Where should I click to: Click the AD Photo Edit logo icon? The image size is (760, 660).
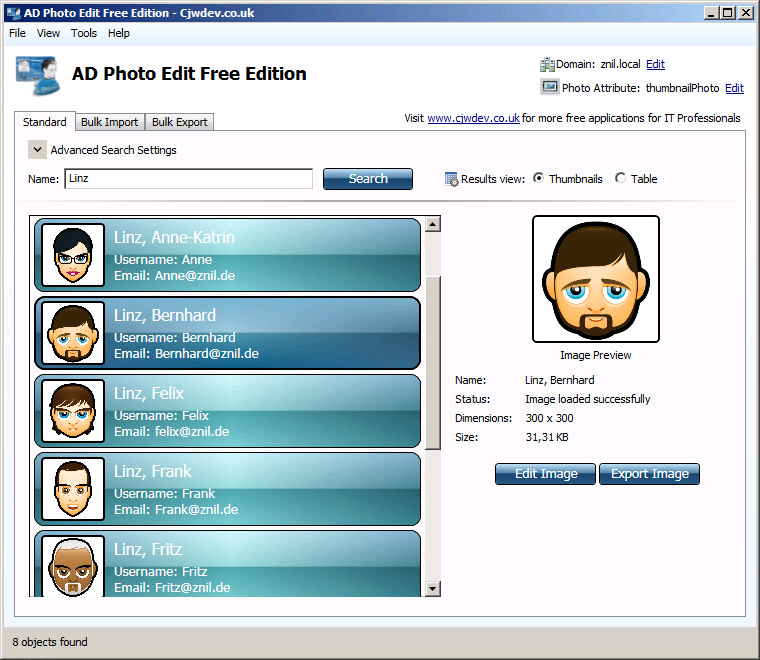click(38, 75)
